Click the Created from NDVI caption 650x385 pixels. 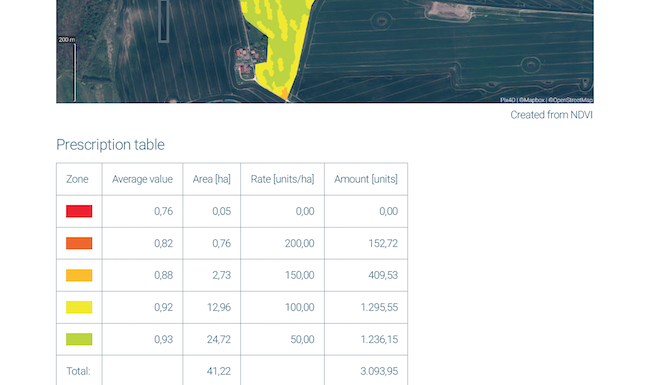tap(551, 115)
